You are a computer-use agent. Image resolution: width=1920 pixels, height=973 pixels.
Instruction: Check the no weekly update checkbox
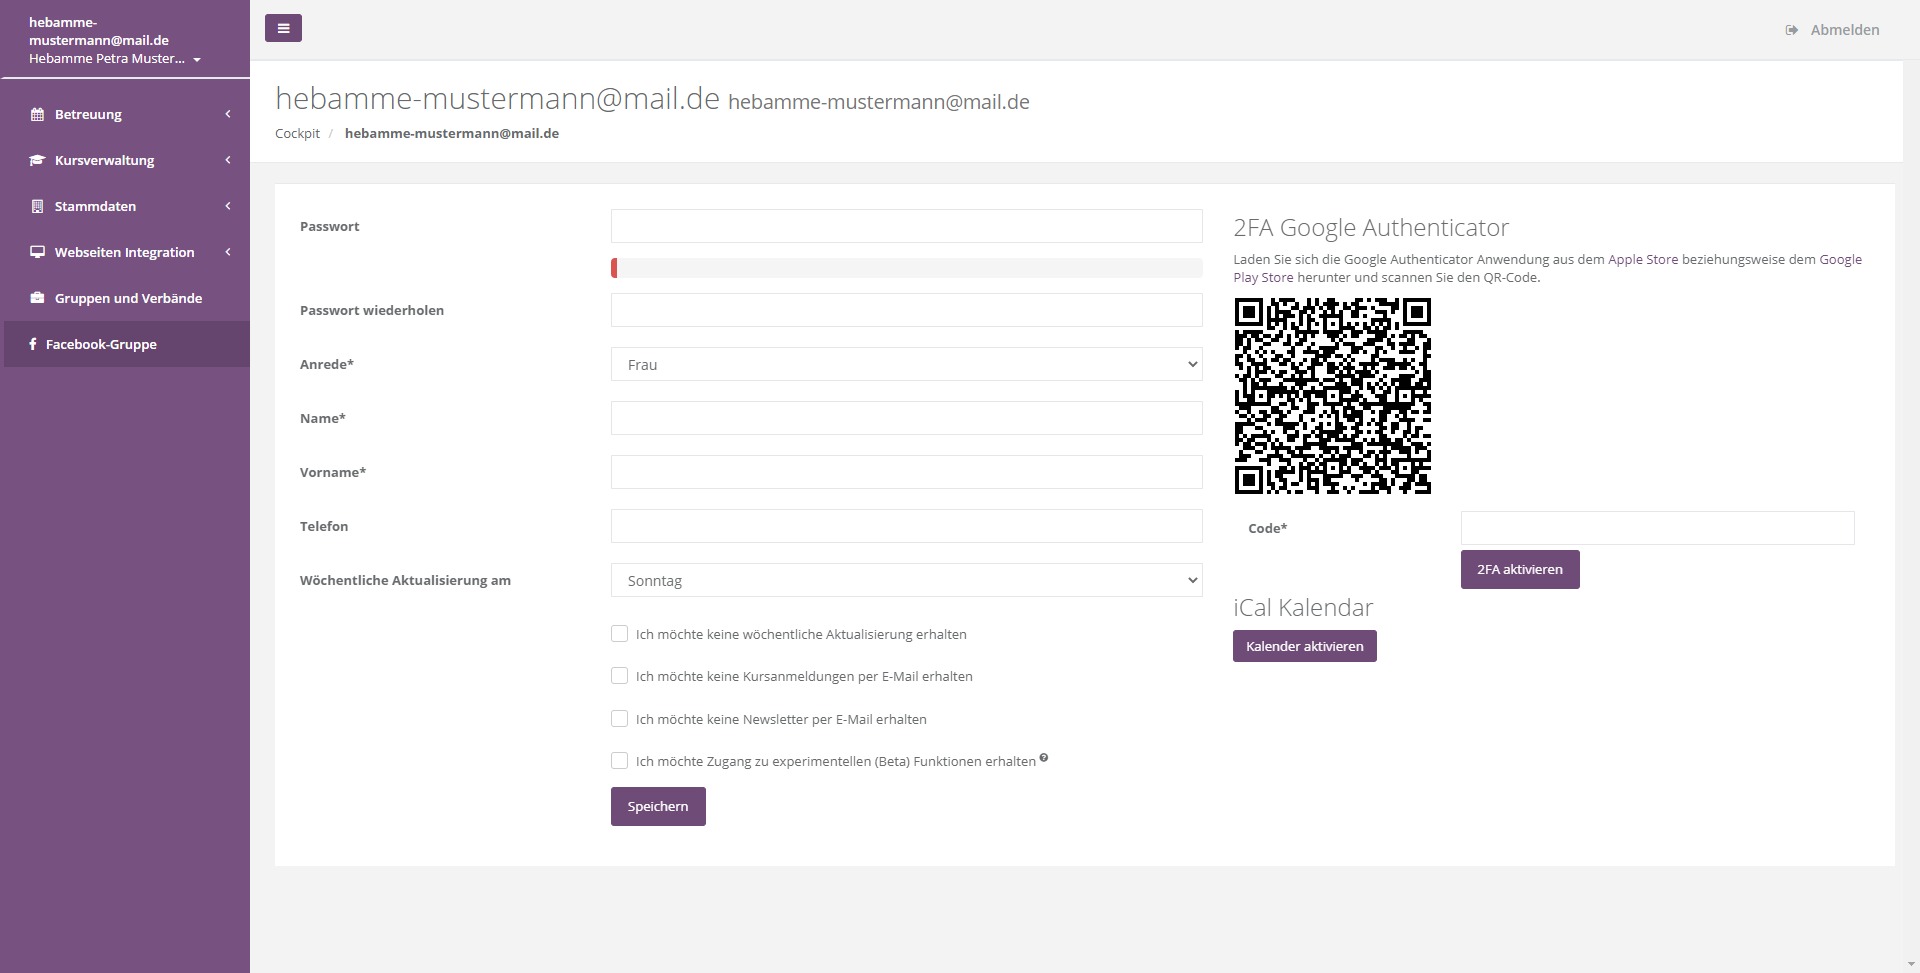click(x=619, y=634)
